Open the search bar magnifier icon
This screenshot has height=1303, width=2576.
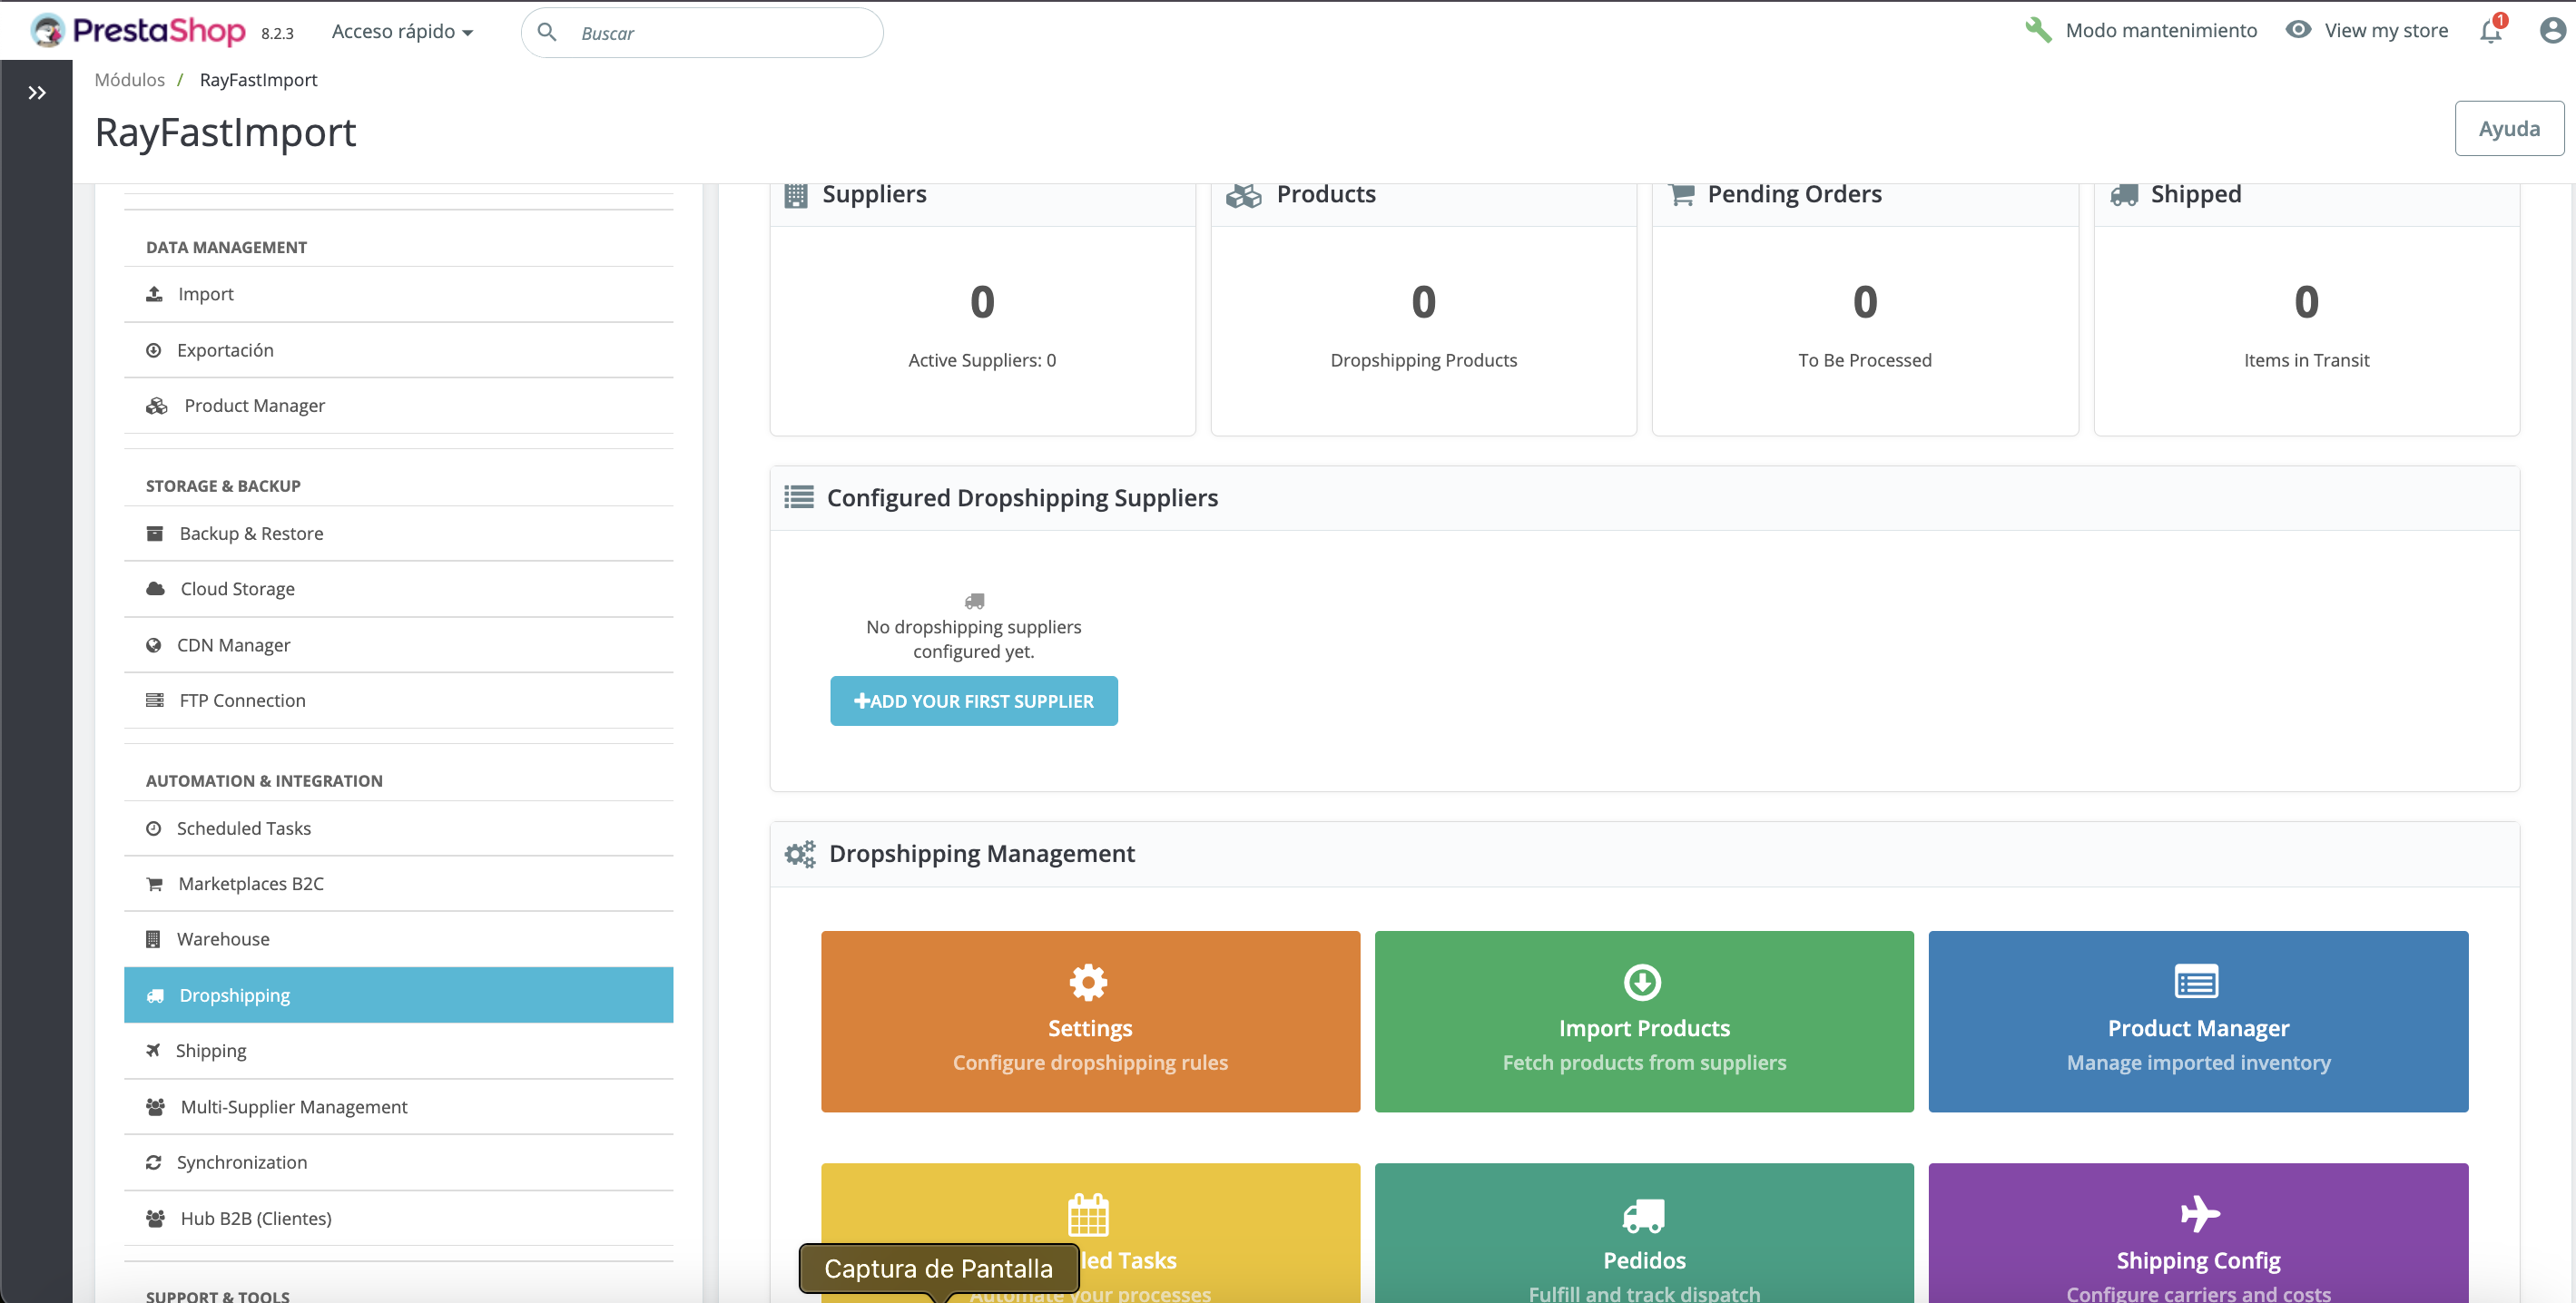tap(546, 32)
